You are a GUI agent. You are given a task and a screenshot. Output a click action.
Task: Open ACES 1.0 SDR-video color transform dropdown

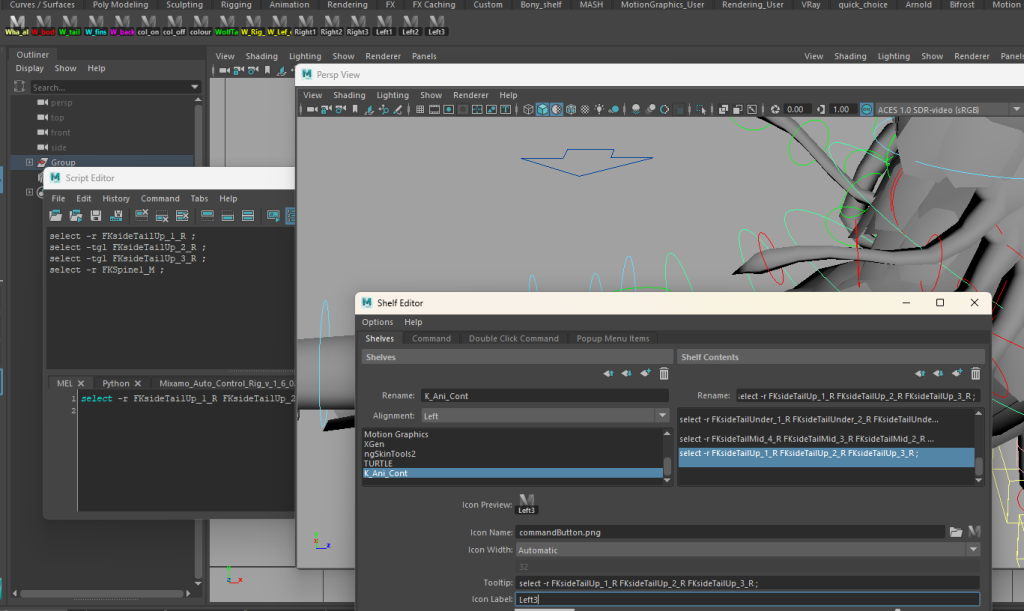click(1016, 110)
